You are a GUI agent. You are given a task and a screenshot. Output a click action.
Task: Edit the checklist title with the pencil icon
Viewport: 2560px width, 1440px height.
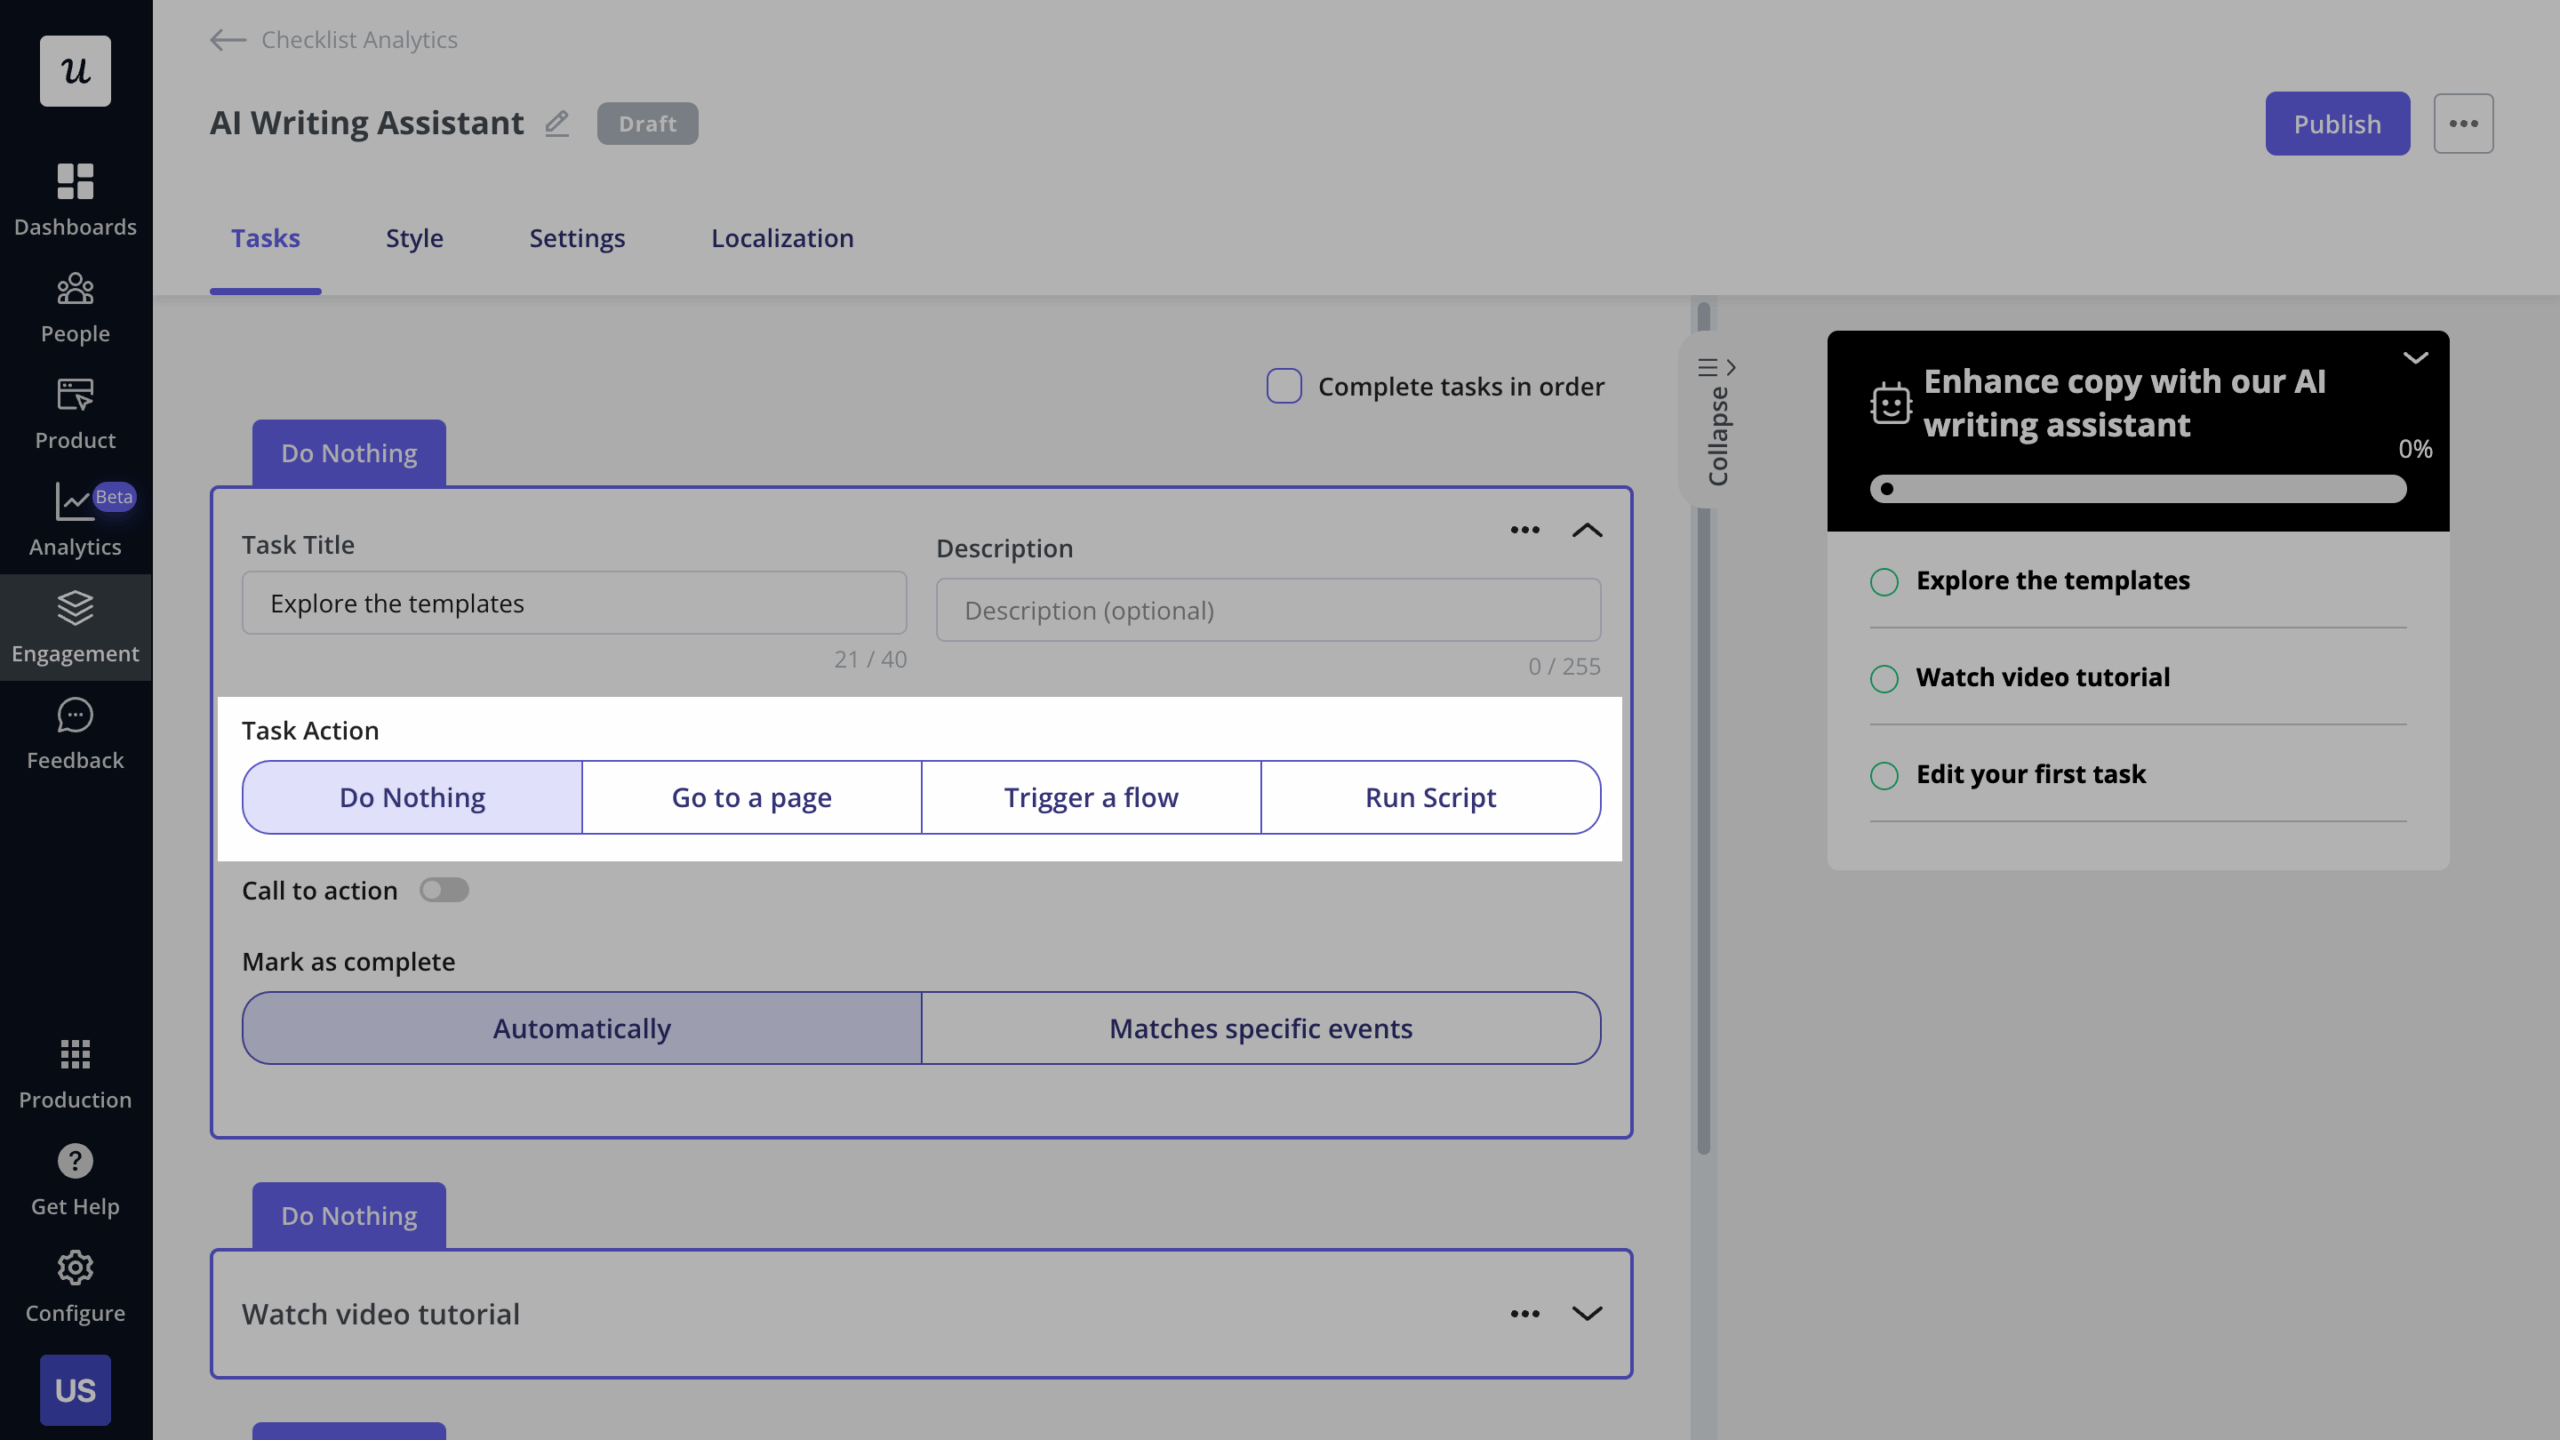click(557, 122)
